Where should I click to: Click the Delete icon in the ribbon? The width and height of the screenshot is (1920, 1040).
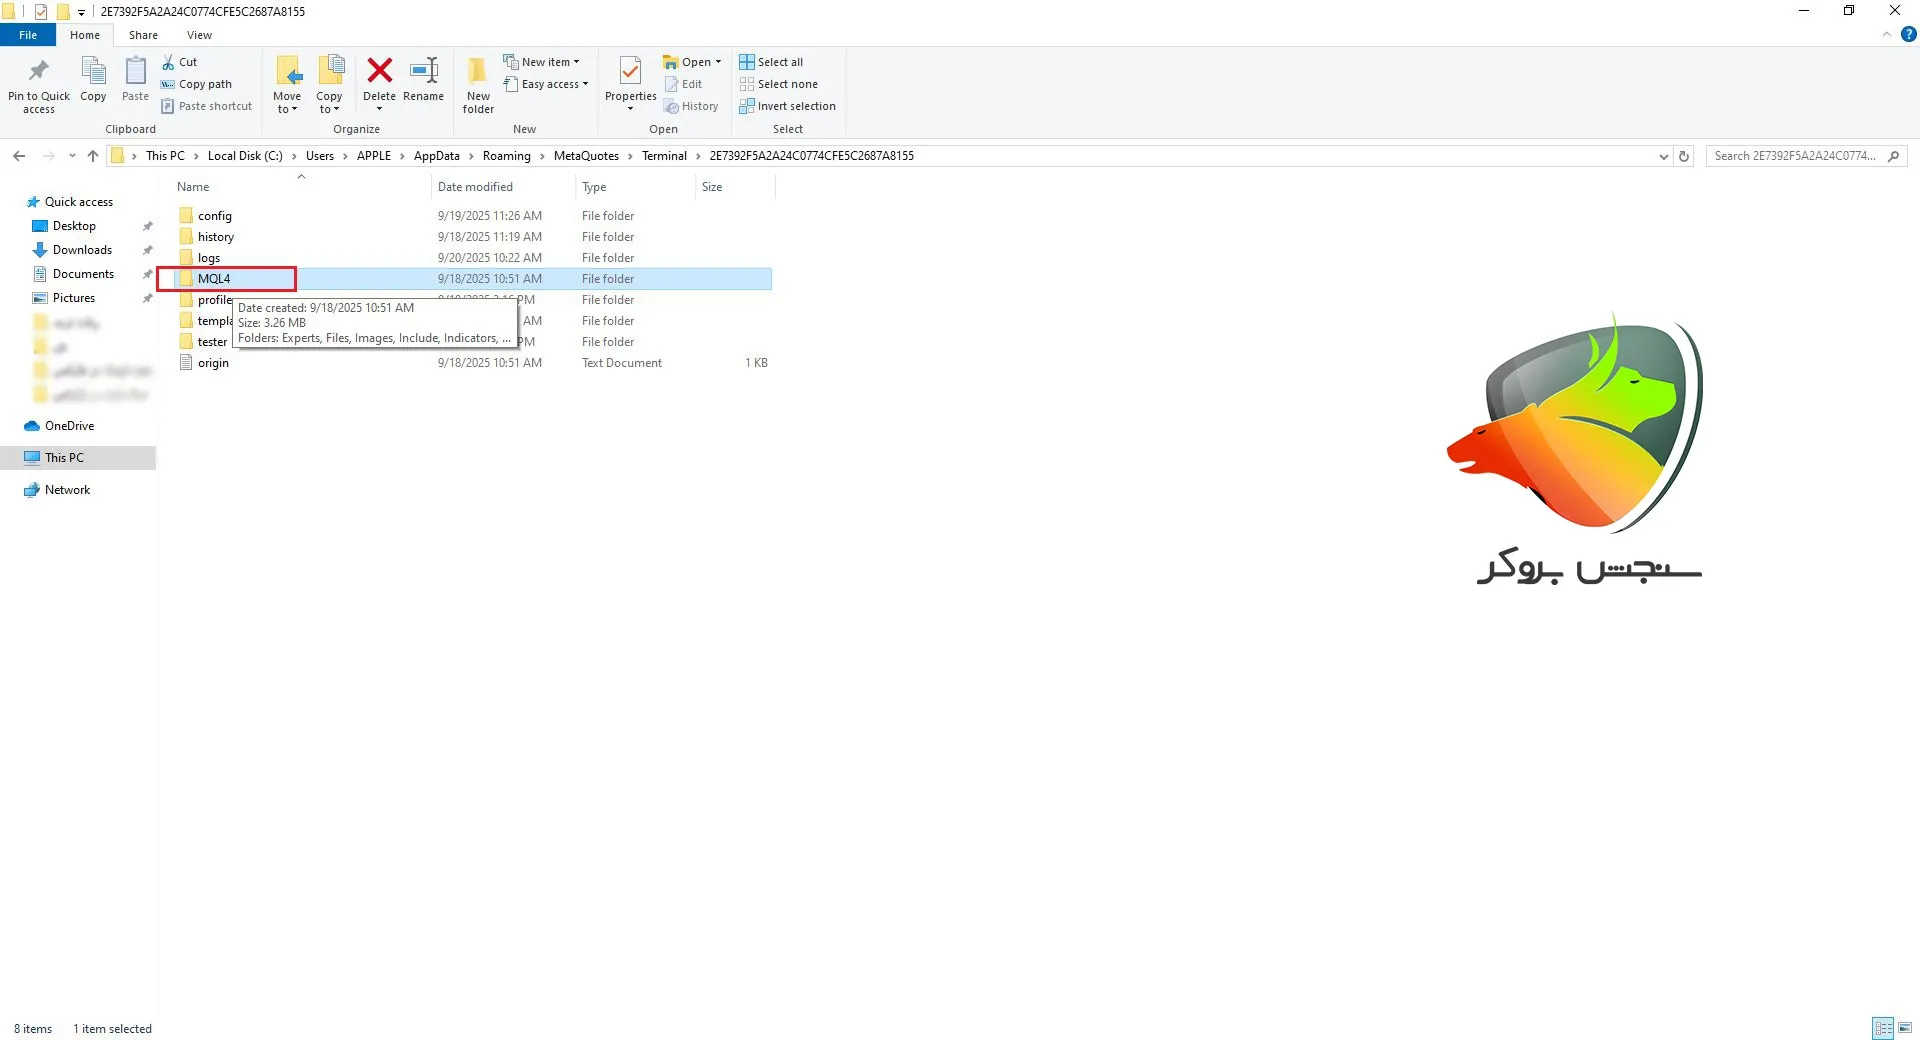point(379,72)
